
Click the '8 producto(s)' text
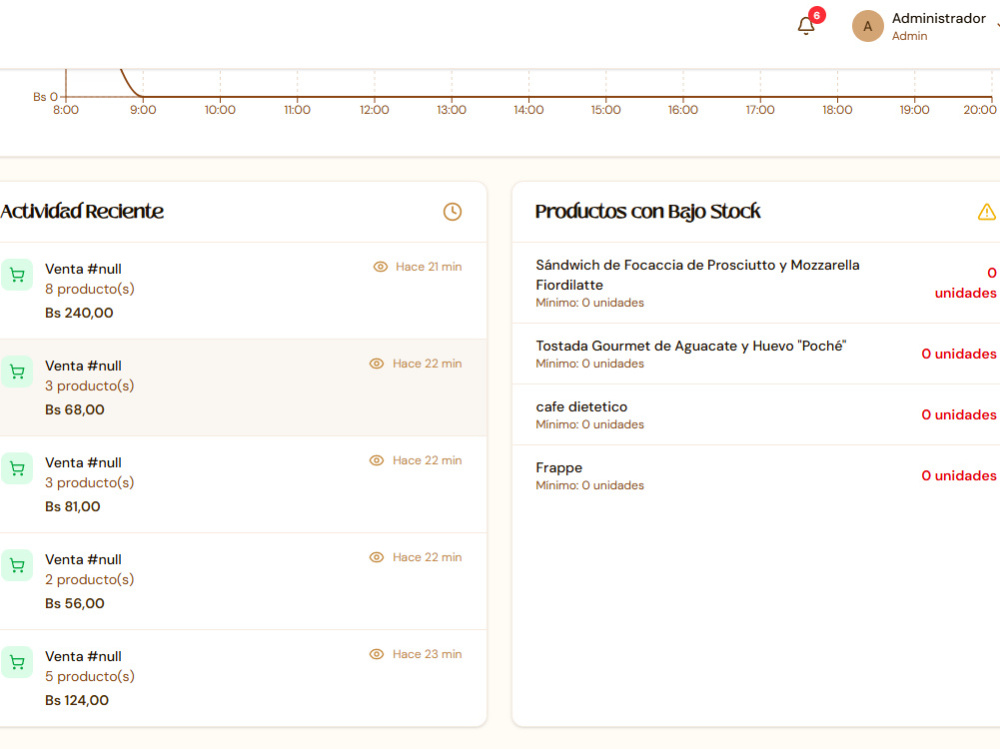89,289
